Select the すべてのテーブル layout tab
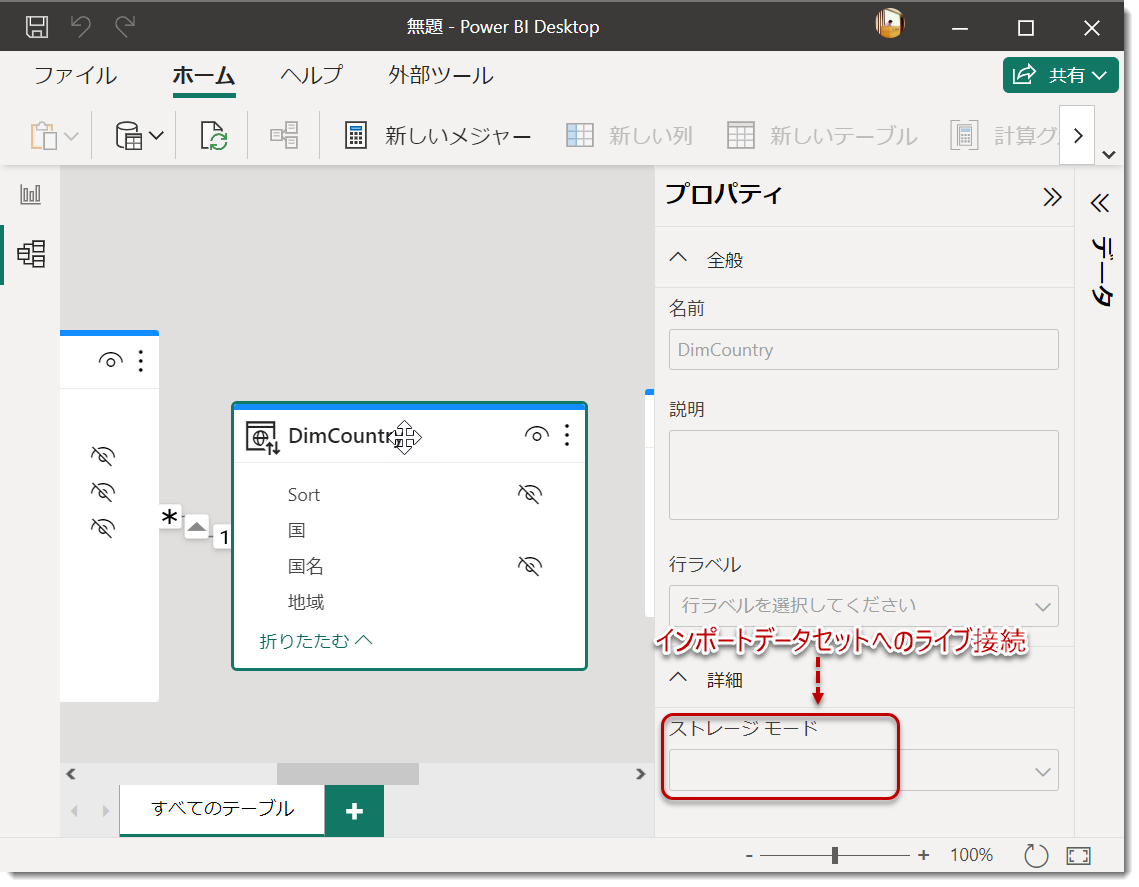The height and width of the screenshot is (887, 1139). point(222,809)
